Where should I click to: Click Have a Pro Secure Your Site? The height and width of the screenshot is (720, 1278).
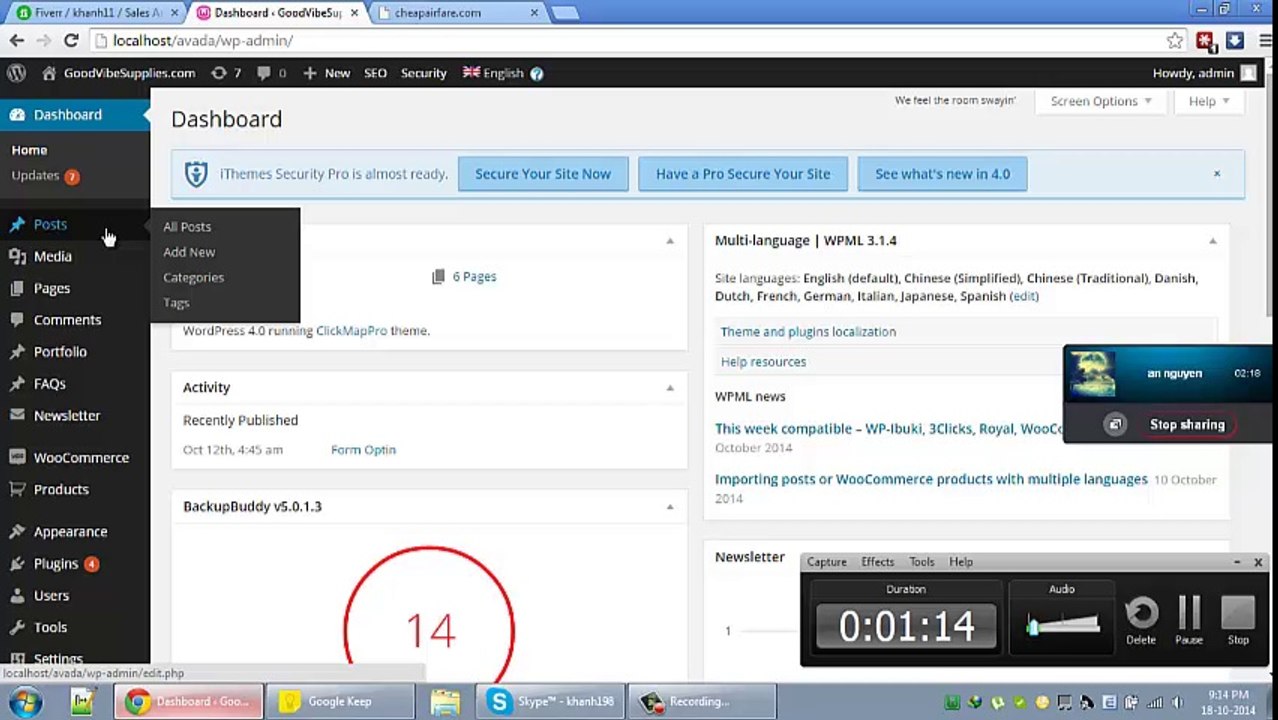743,174
